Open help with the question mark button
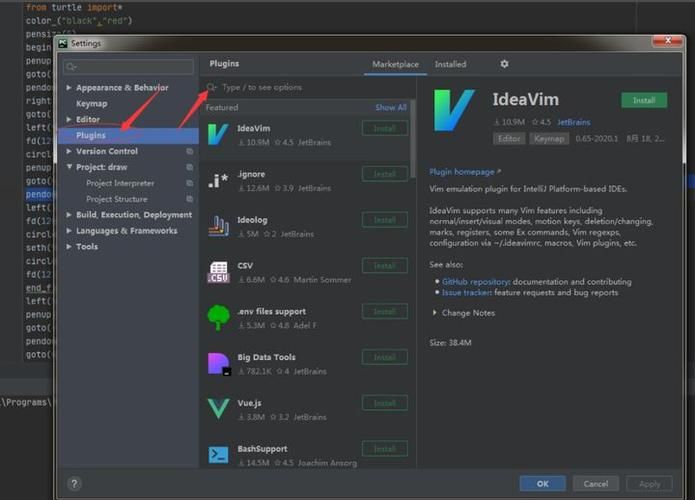 click(x=74, y=484)
